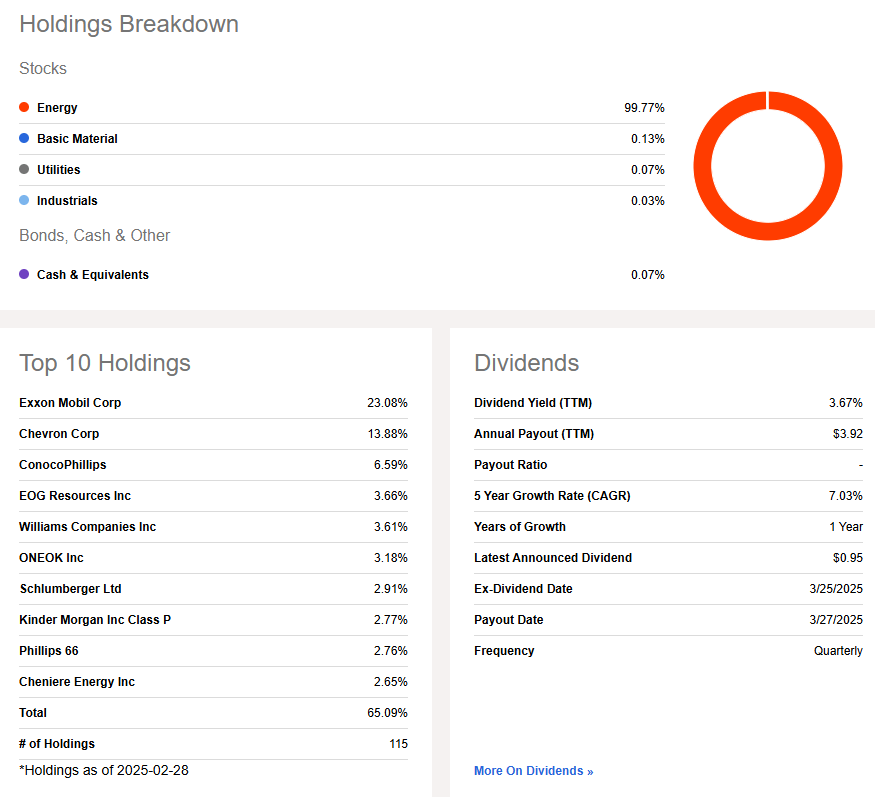
Task: Click the EOG Resources Inc holding
Action: point(75,496)
